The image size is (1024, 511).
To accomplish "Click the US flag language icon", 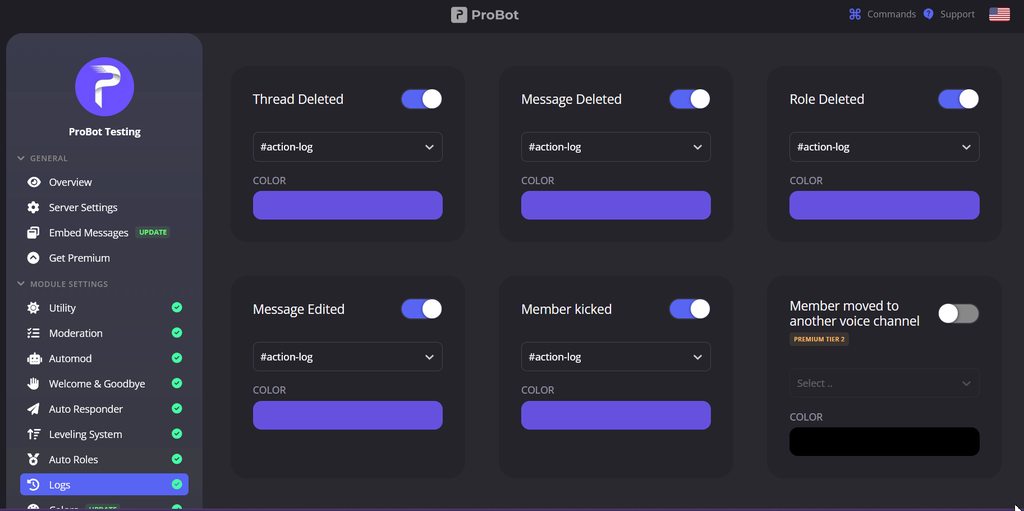I will pos(999,14).
